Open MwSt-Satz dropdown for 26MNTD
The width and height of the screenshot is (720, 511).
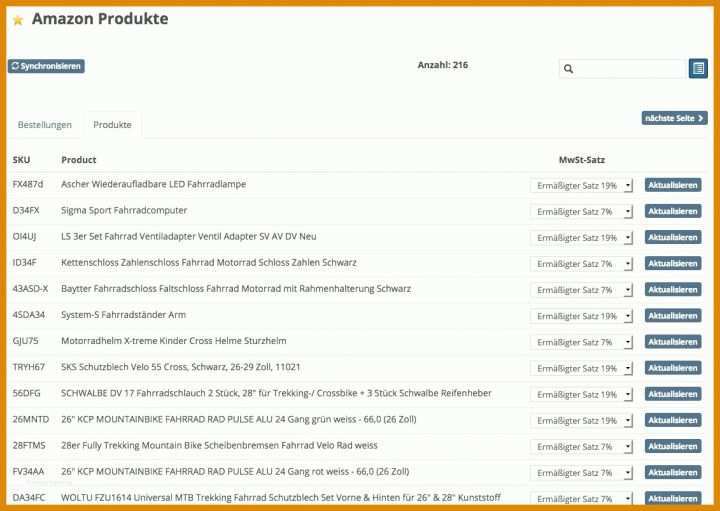click(581, 421)
